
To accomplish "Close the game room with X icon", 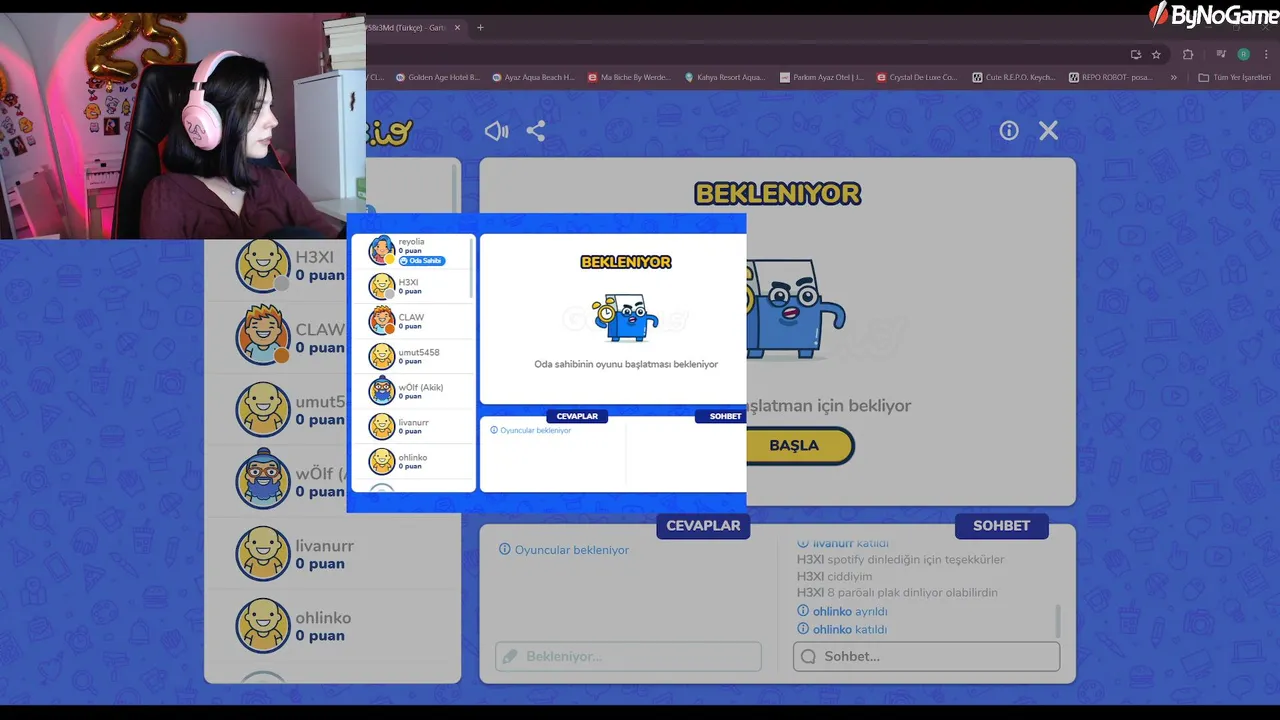I will point(1048,131).
